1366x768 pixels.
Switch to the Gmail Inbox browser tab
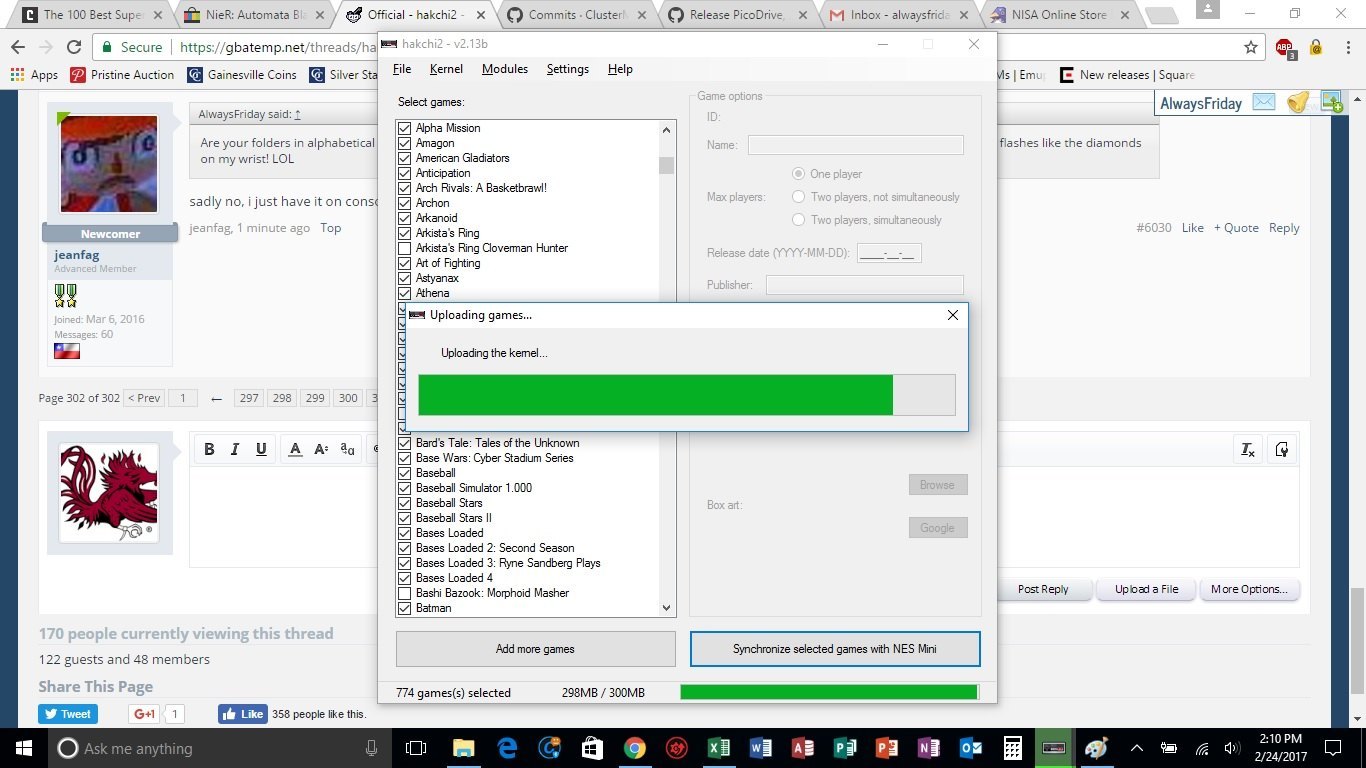[899, 15]
